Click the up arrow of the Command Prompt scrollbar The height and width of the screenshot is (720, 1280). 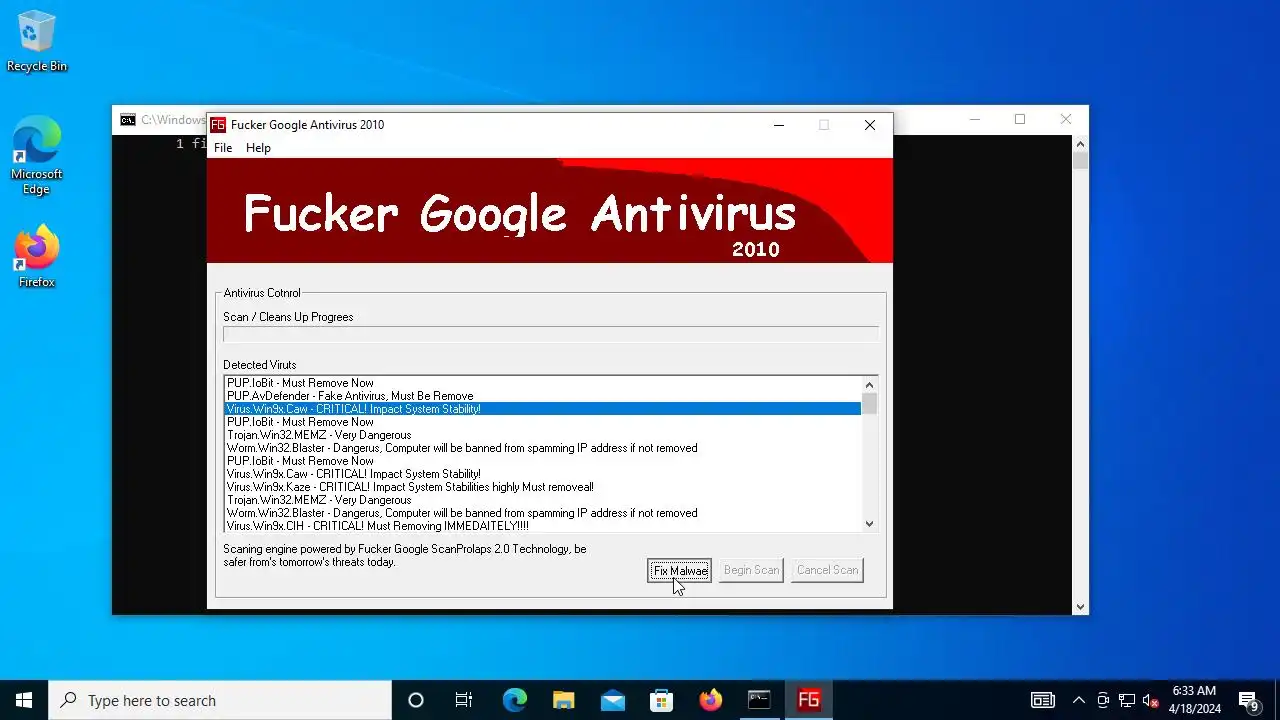[1080, 144]
